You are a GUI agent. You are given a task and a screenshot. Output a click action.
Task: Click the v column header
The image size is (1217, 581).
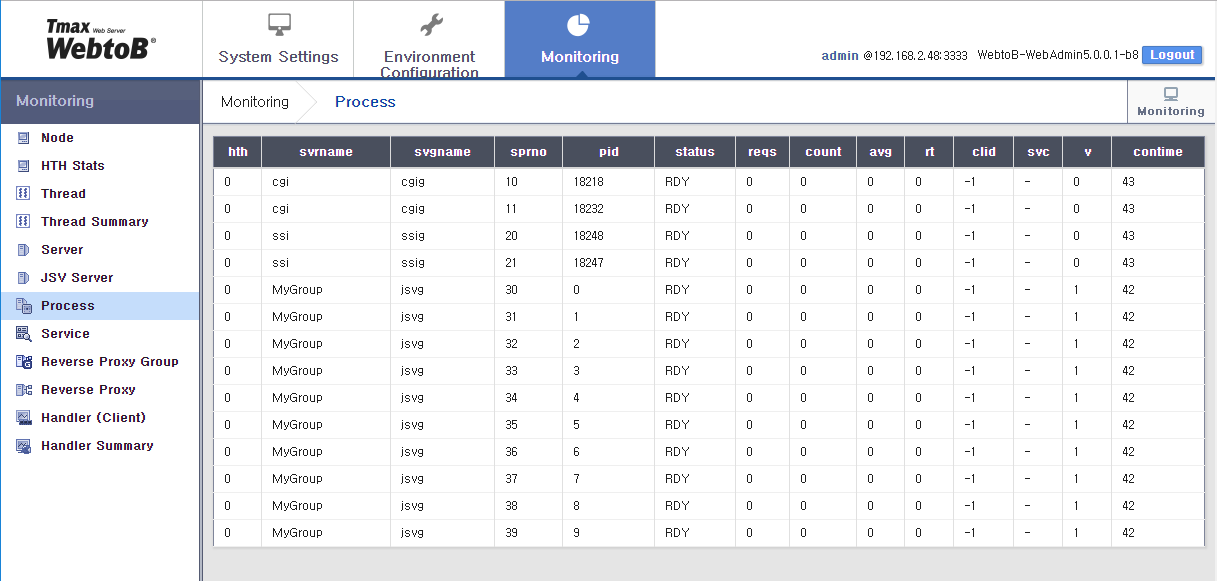coord(1088,152)
